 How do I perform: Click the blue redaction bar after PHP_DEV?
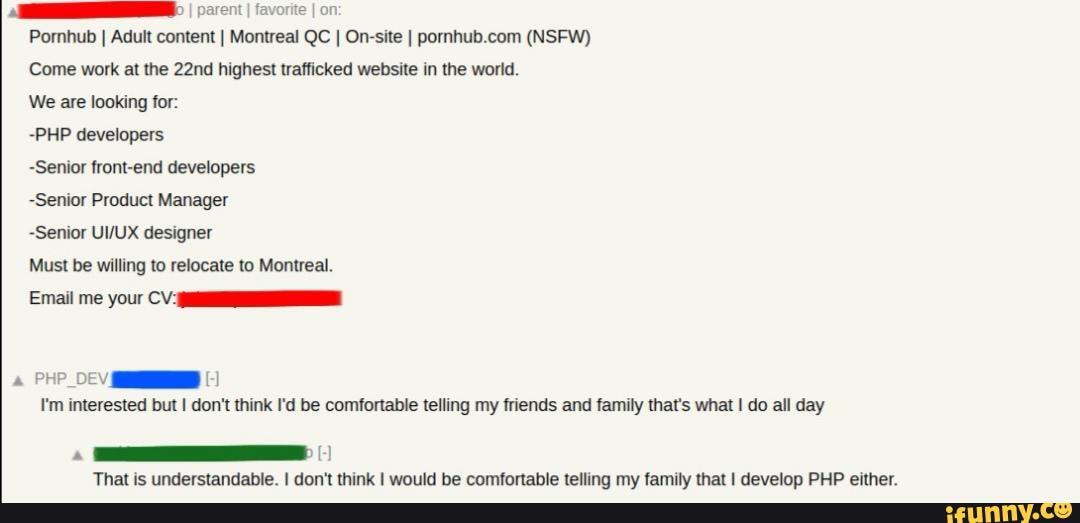(155, 379)
